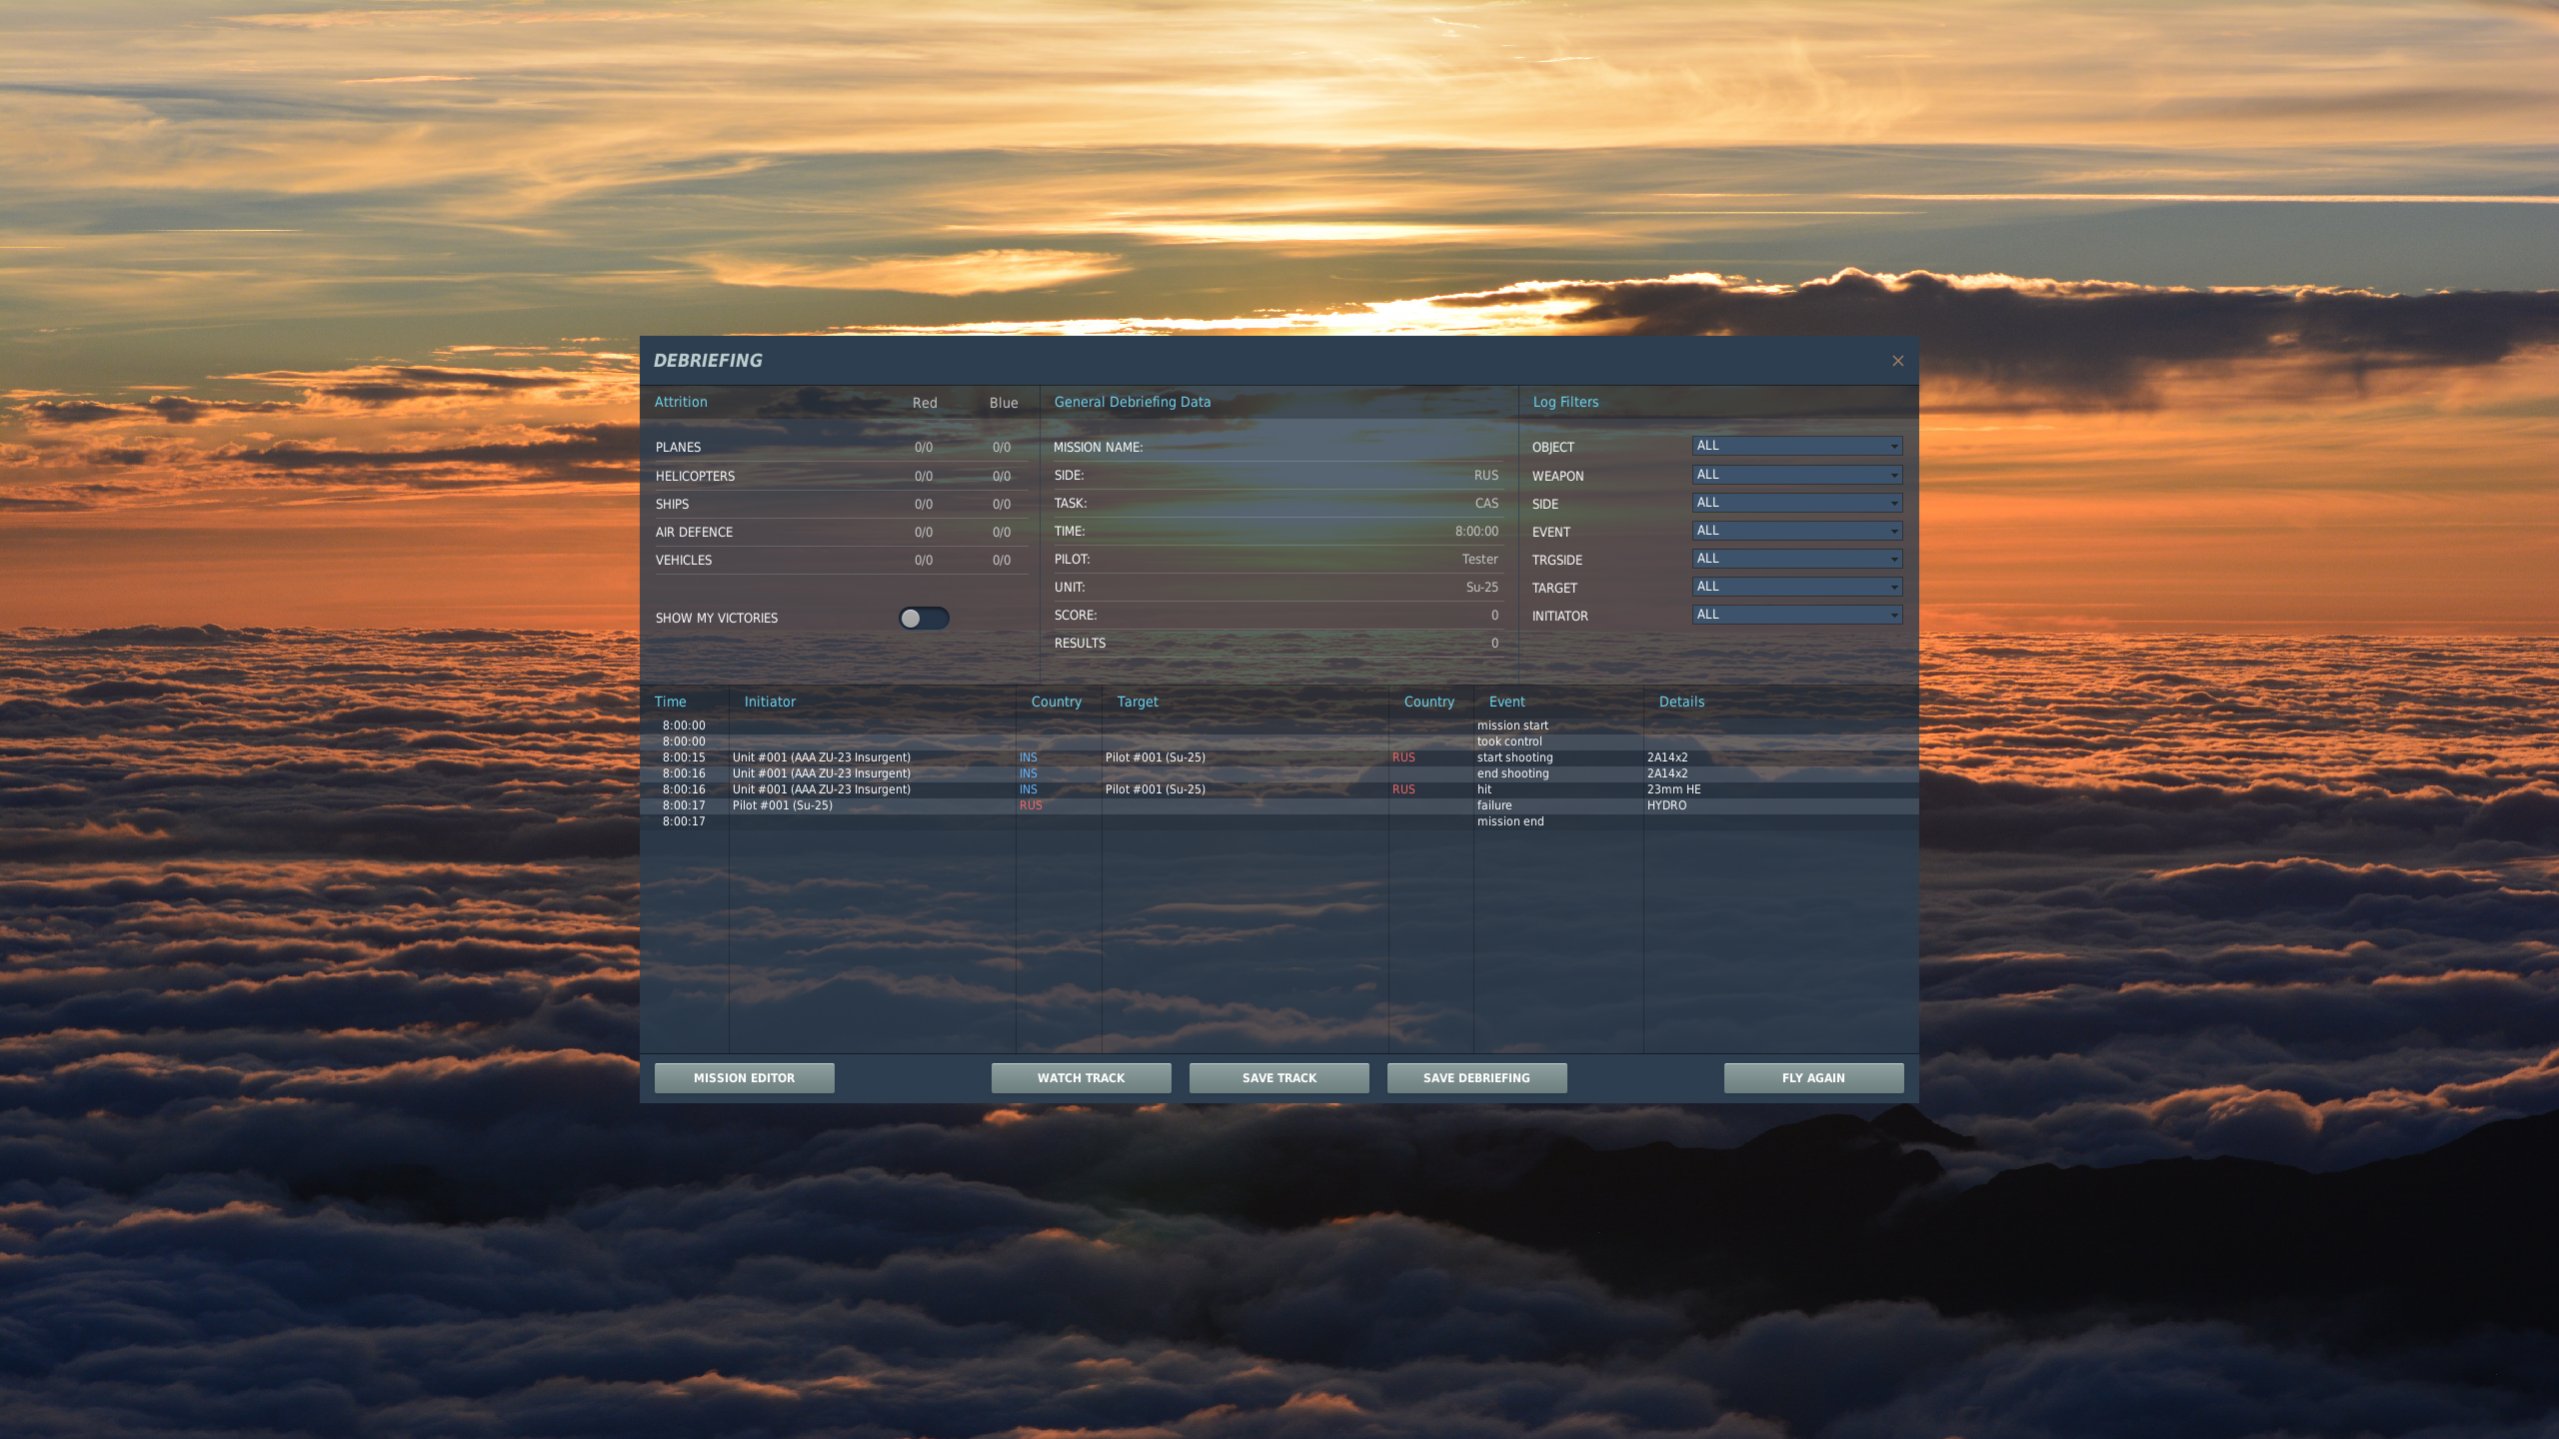This screenshot has height=1439, width=2559.
Task: Open the TARGET filter dropdown
Action: coord(1796,587)
